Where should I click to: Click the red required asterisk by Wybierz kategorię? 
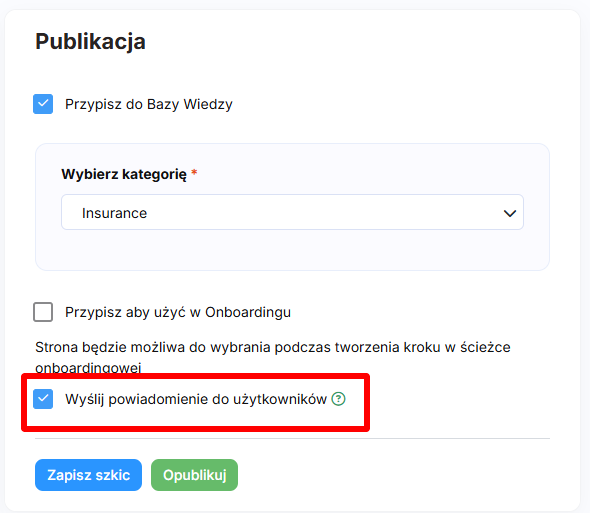pyautogui.click(x=194, y=172)
